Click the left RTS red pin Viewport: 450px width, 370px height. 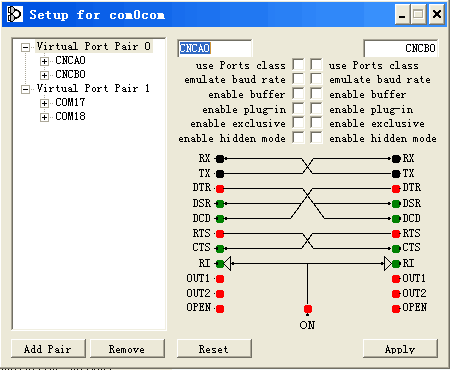220,234
